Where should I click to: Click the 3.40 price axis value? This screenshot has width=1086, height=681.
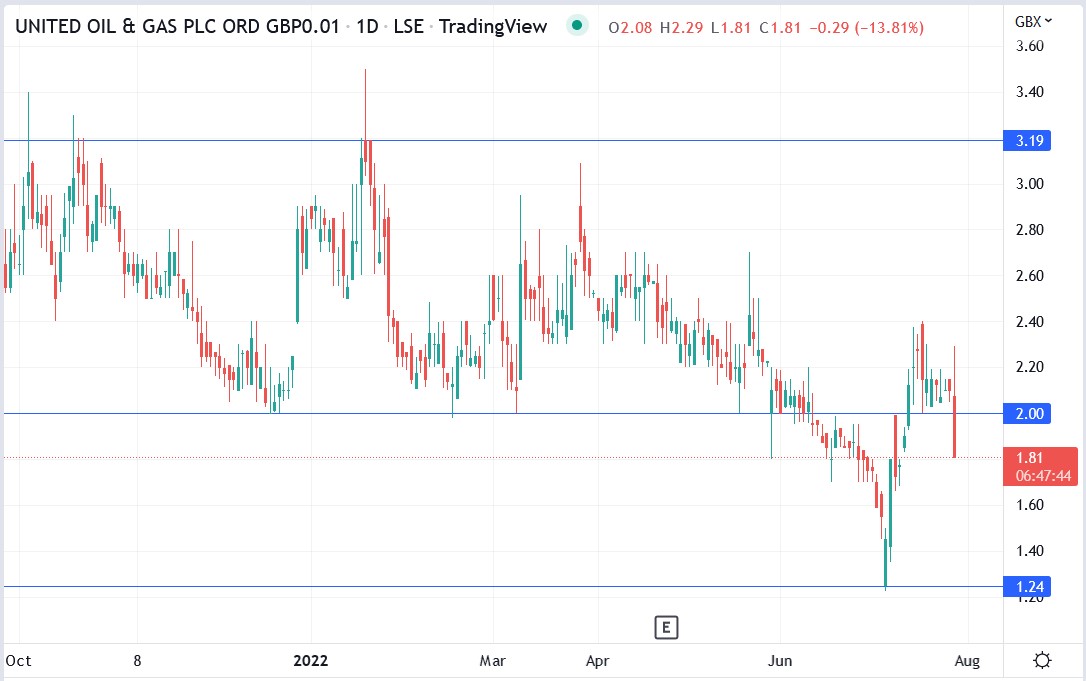click(x=1030, y=91)
